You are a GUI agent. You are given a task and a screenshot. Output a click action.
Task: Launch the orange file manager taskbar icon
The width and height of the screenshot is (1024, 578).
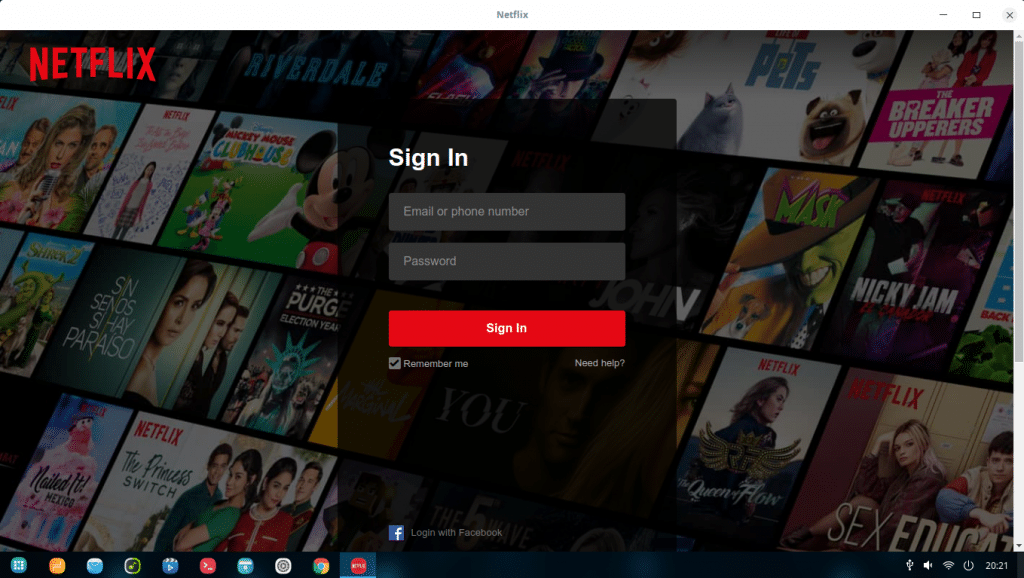pos(57,566)
